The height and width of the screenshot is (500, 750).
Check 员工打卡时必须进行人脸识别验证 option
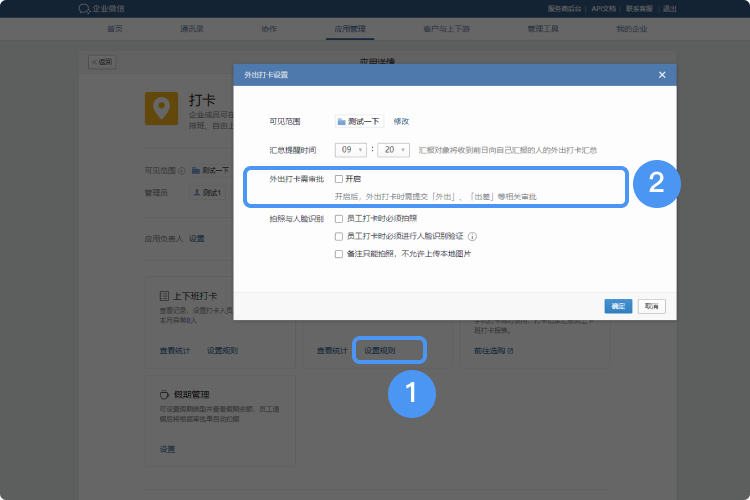pyautogui.click(x=339, y=236)
